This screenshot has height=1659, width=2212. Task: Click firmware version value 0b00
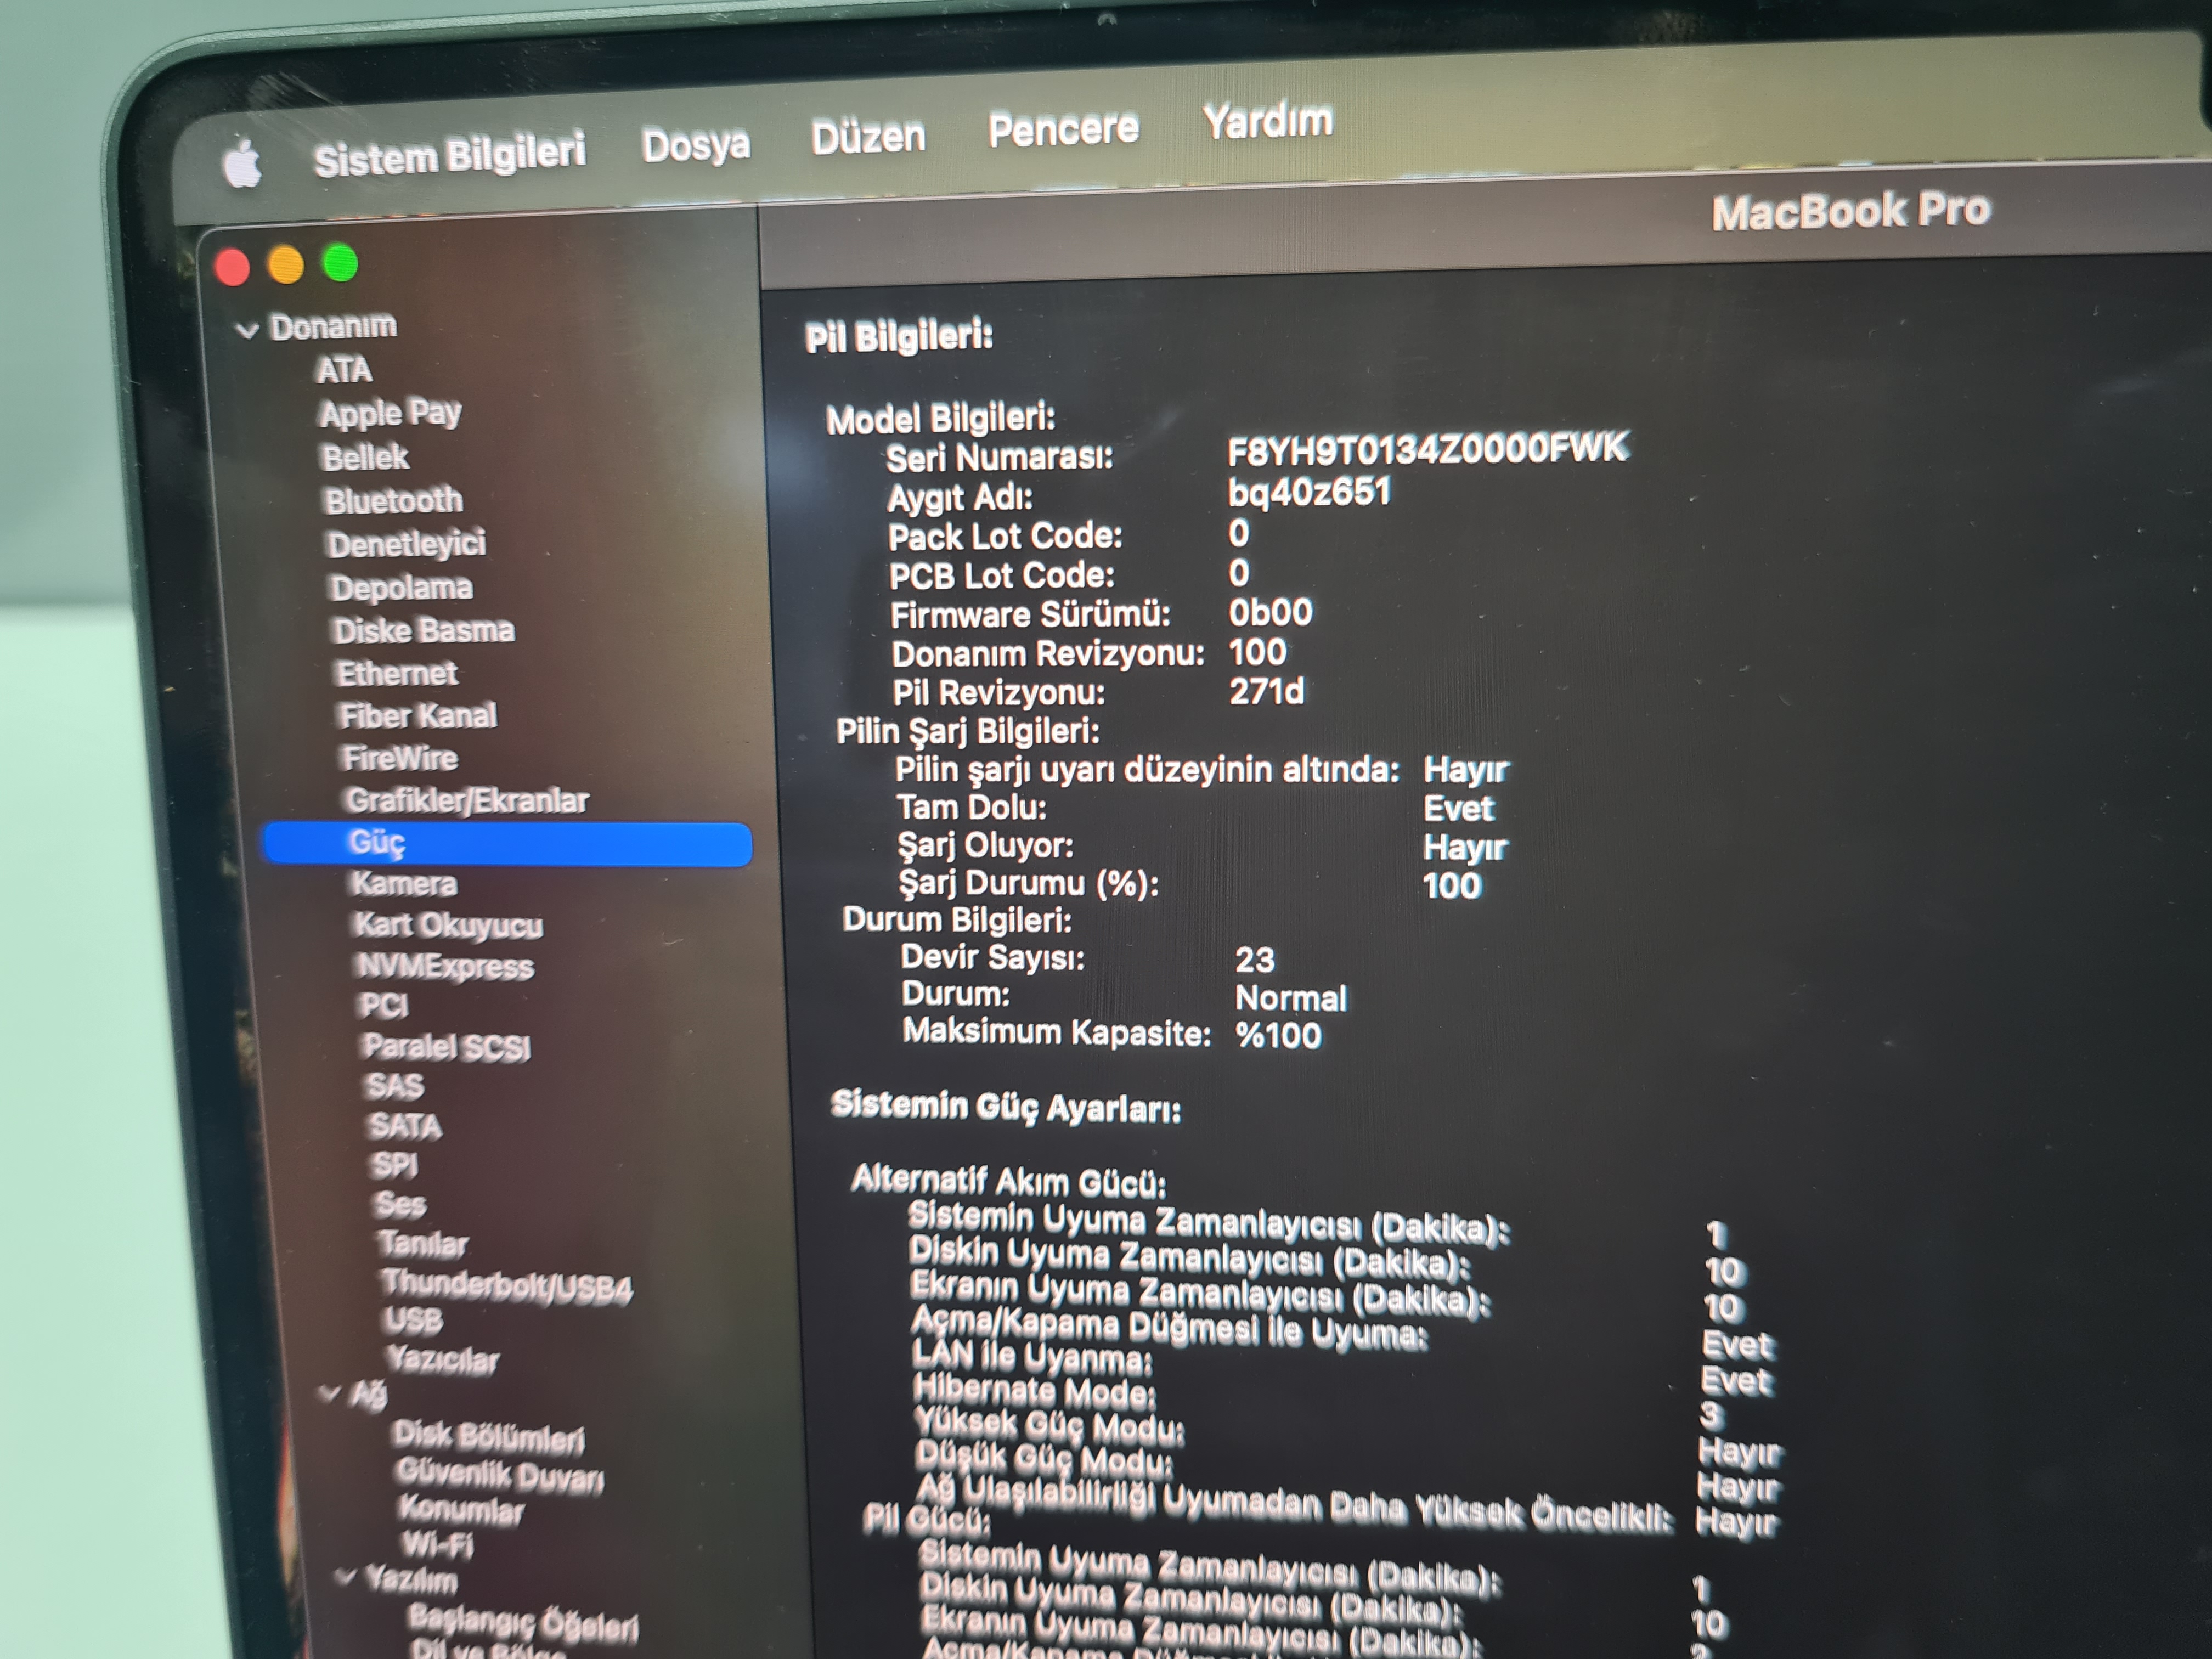pos(1270,612)
